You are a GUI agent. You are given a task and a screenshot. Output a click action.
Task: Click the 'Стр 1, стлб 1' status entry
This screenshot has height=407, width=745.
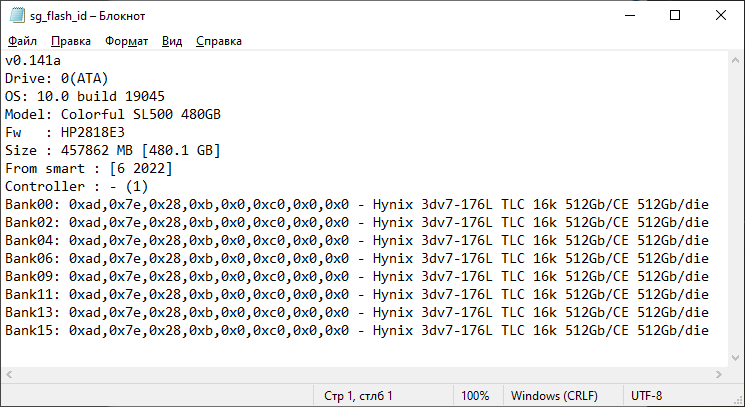pos(358,396)
